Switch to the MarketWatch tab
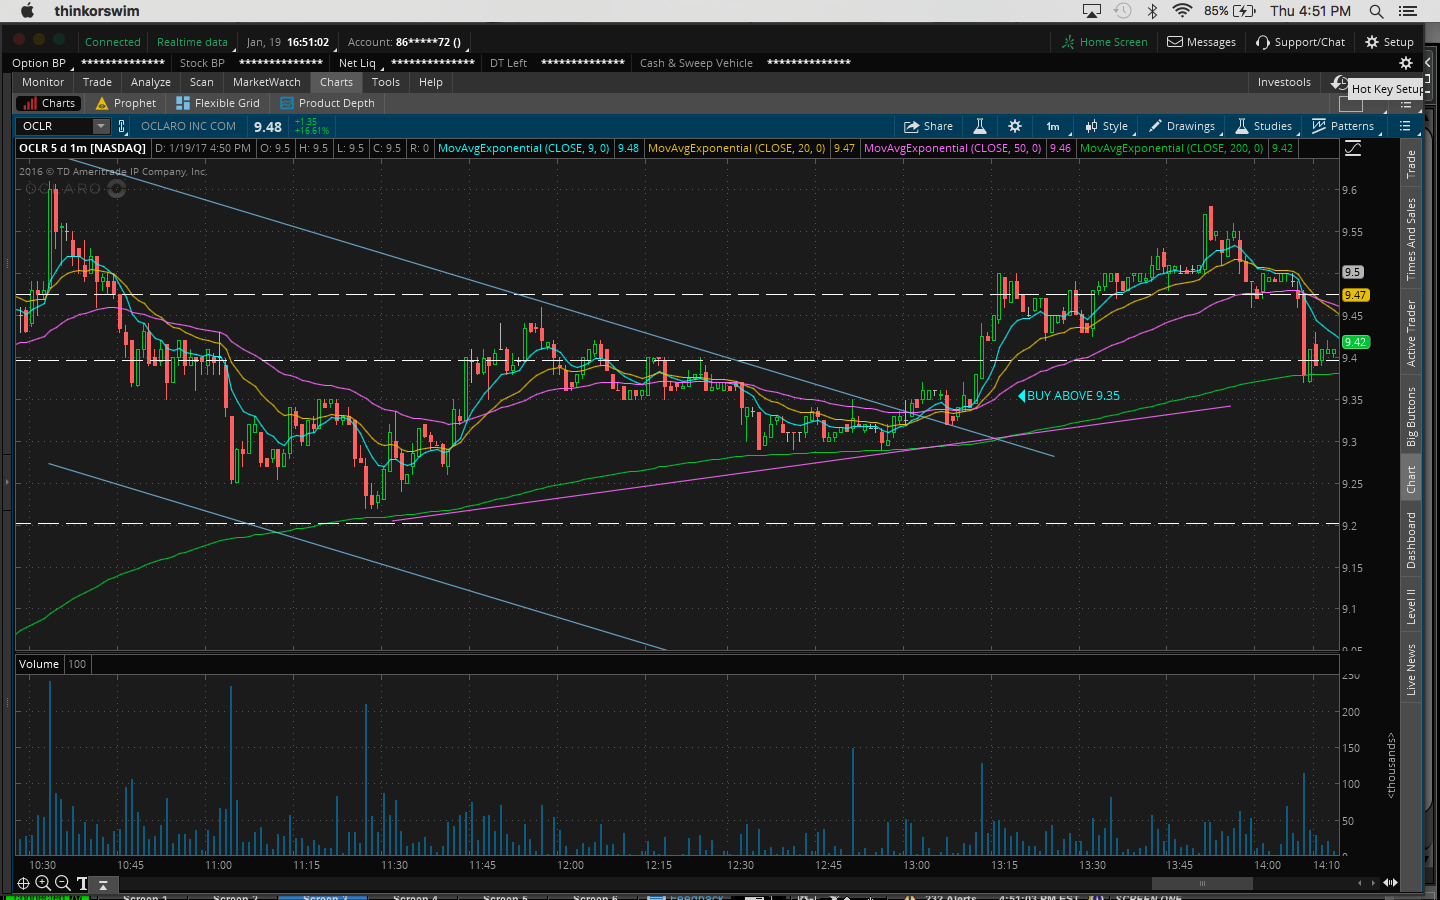The width and height of the screenshot is (1440, 900). pyautogui.click(x=266, y=82)
